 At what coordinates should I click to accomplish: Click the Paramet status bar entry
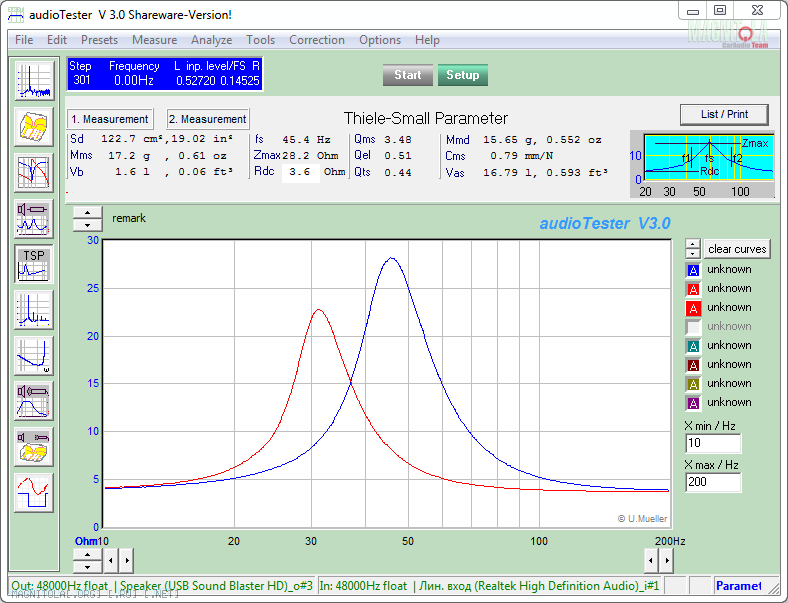(x=739, y=586)
